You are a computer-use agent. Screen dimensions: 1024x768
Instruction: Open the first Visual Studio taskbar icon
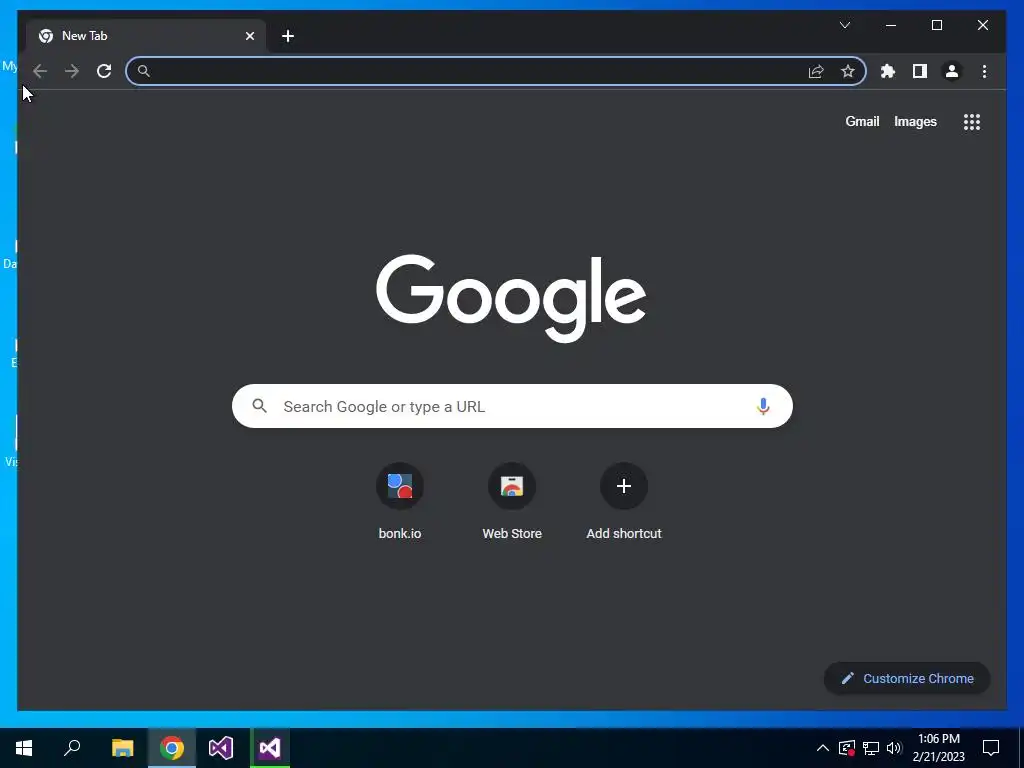click(x=221, y=748)
